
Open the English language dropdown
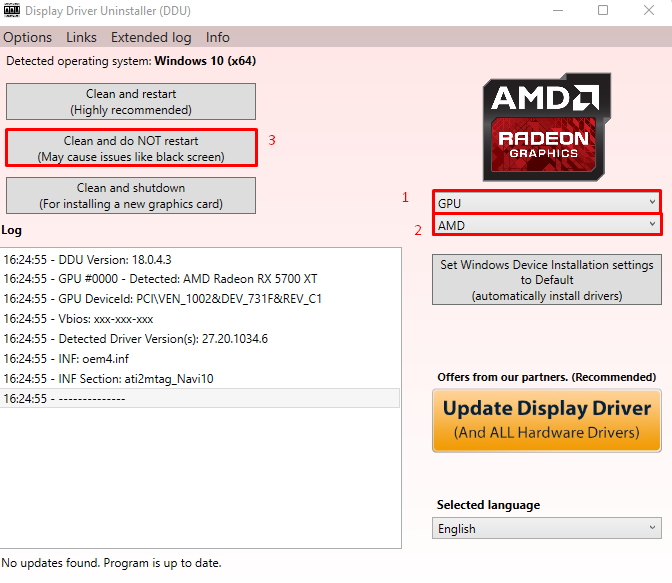547,529
